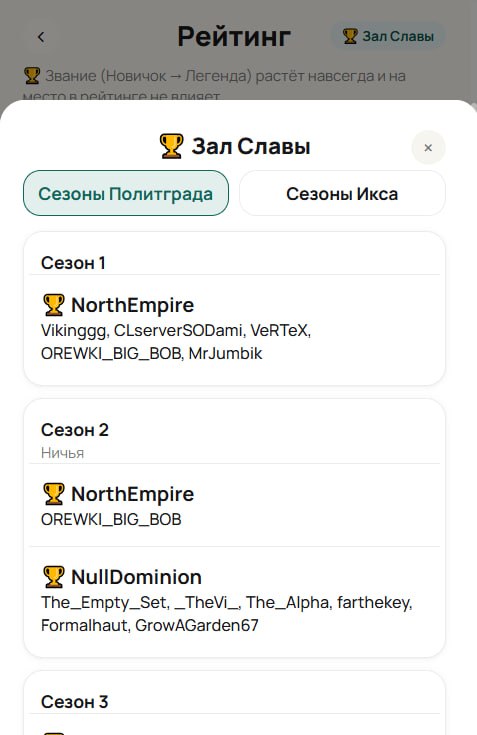Click NullDominion member names list
This screenshot has width=477, height=735.
click(x=227, y=614)
